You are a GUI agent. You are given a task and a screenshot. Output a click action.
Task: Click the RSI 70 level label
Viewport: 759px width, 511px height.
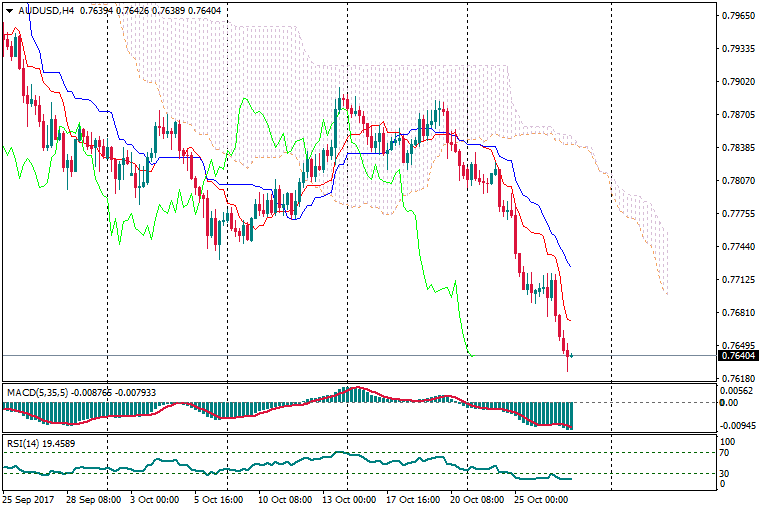coord(727,453)
